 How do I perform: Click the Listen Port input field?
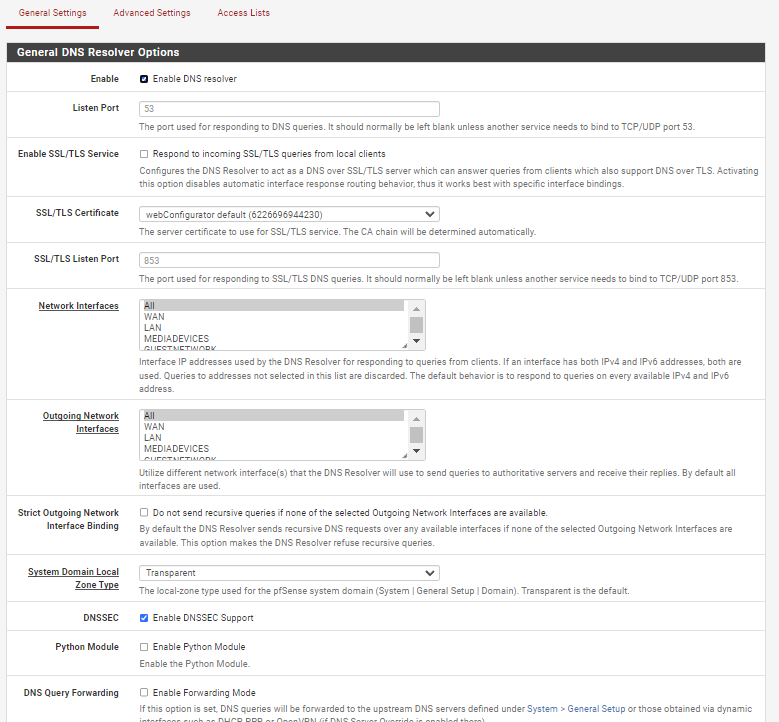(x=289, y=109)
